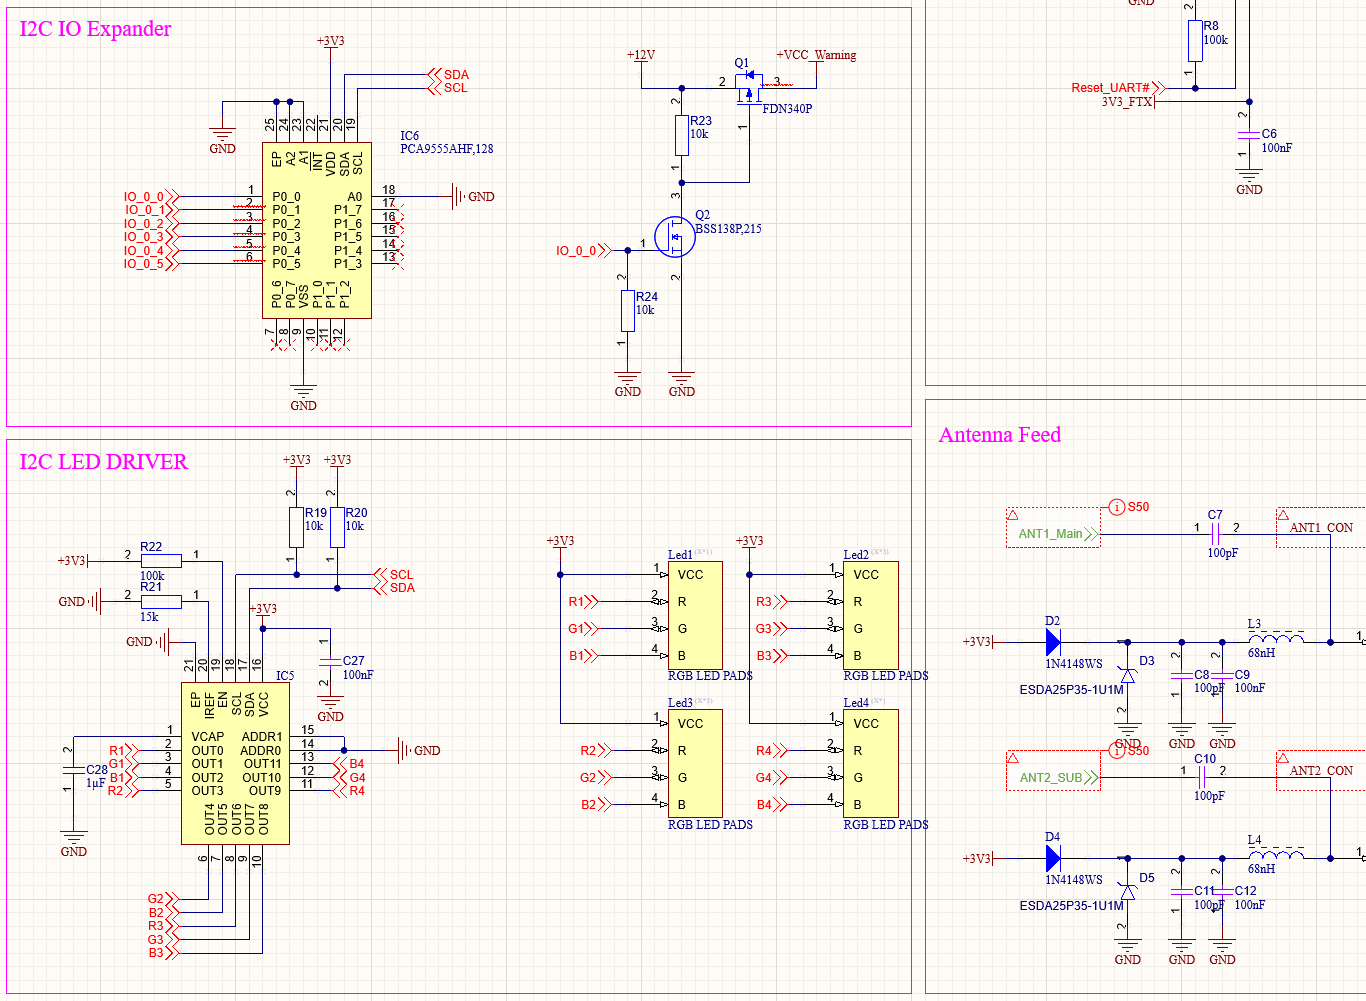Select capacitor C6 100nF symbol
1366x1001 pixels.
[1248, 134]
